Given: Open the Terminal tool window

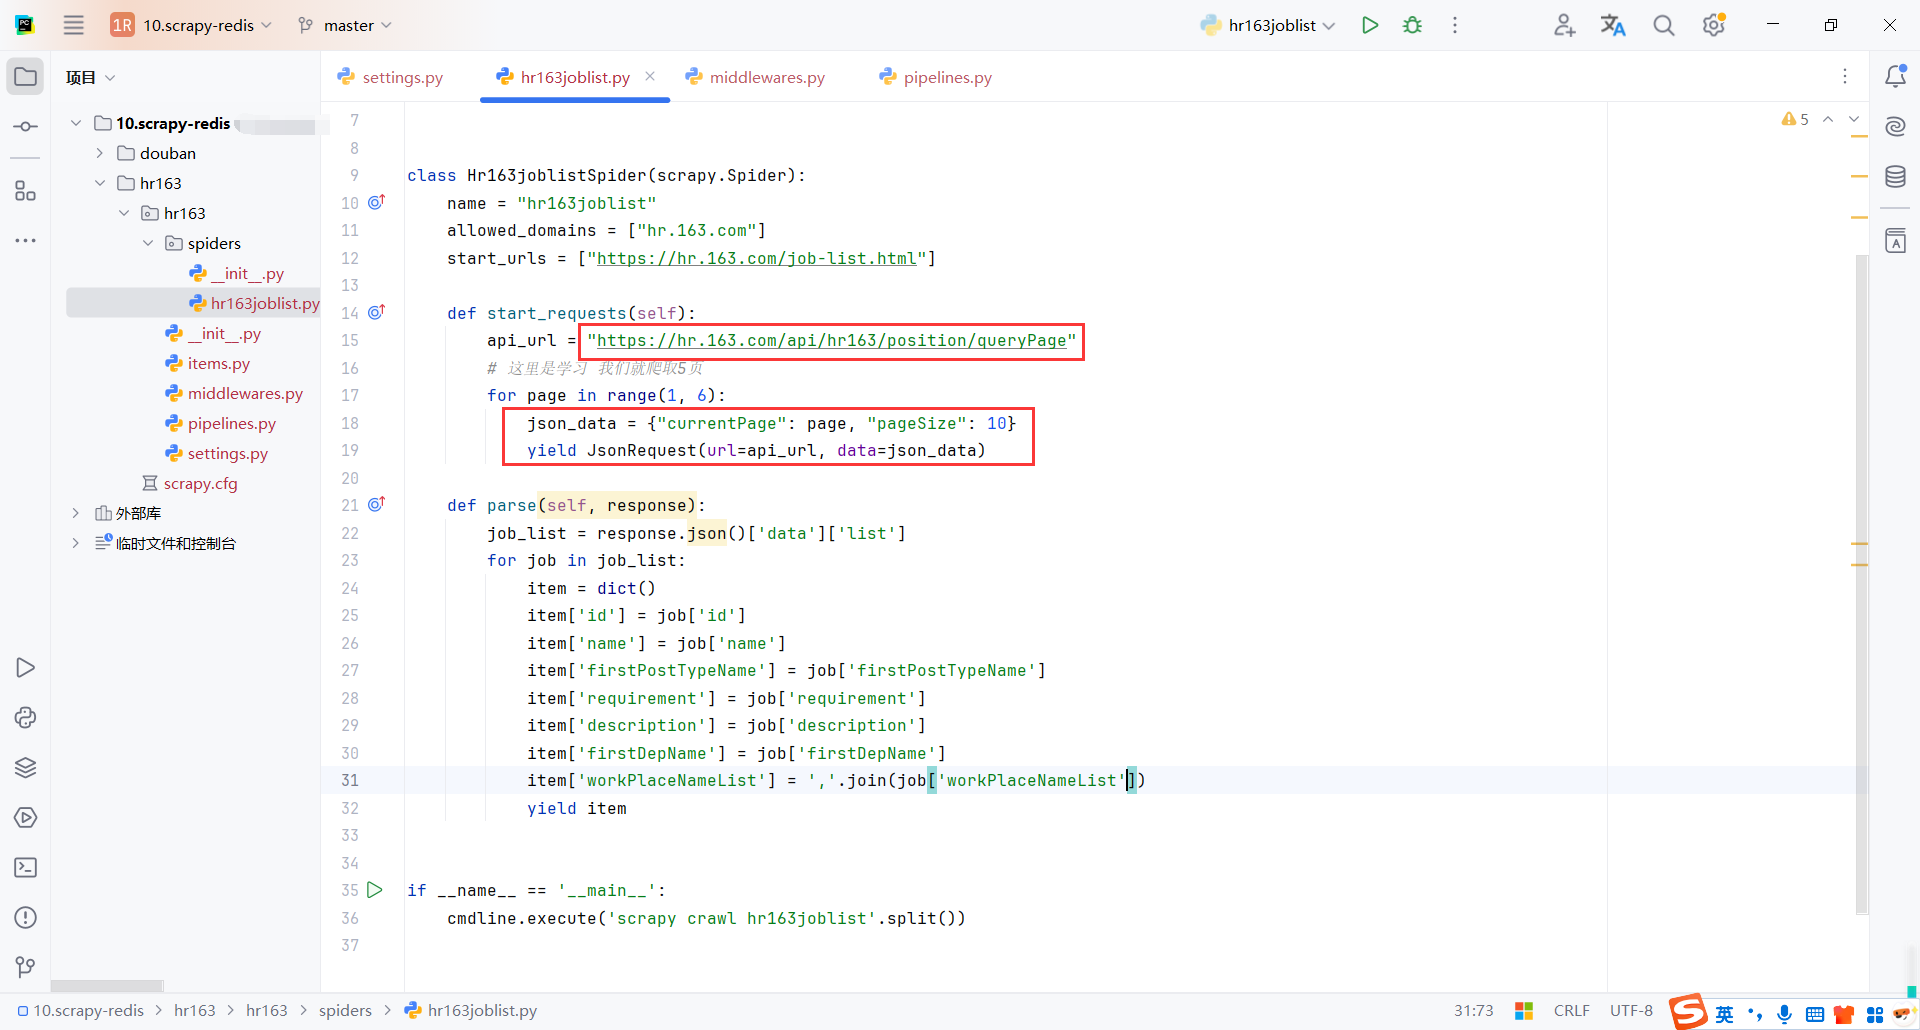Looking at the screenshot, I should (26, 868).
